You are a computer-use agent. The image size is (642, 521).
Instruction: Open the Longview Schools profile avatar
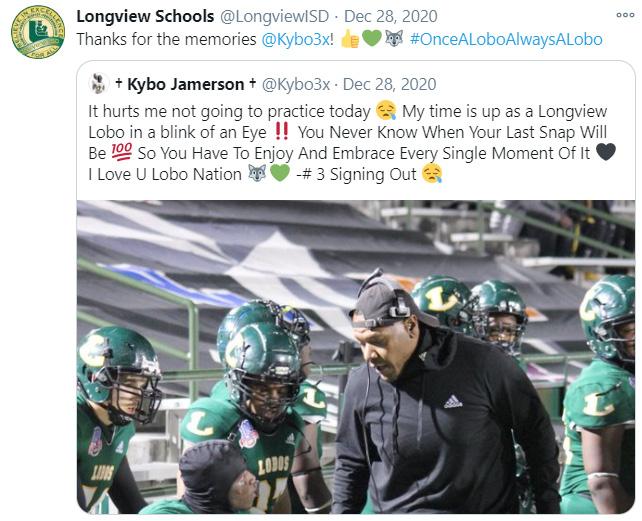[38, 32]
